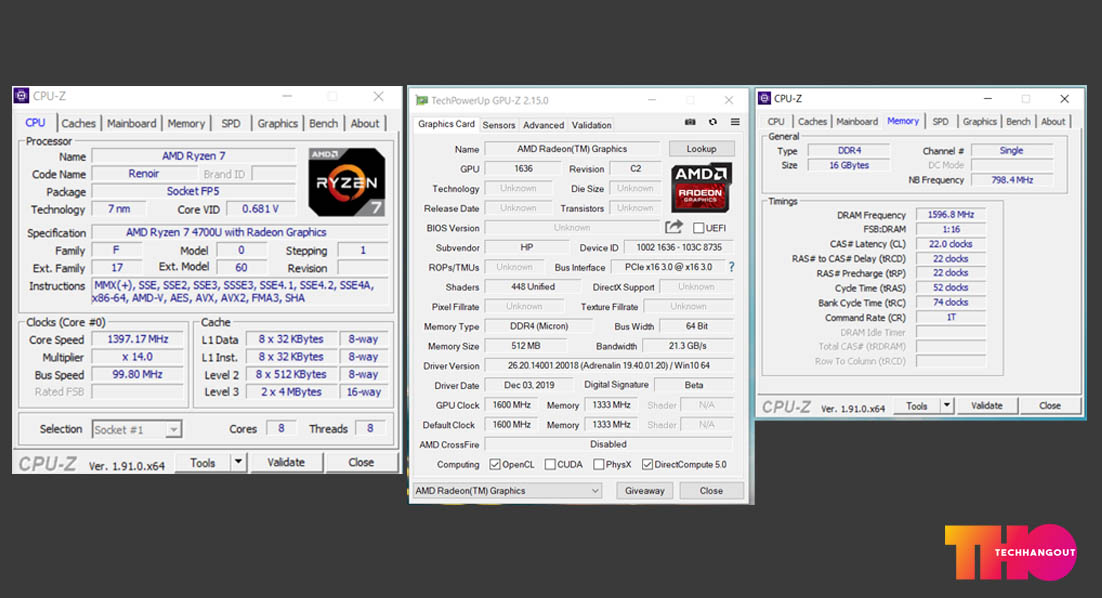The image size is (1102, 598).
Task: Click the Driver Version value in GPU-Z
Action: pos(609,365)
